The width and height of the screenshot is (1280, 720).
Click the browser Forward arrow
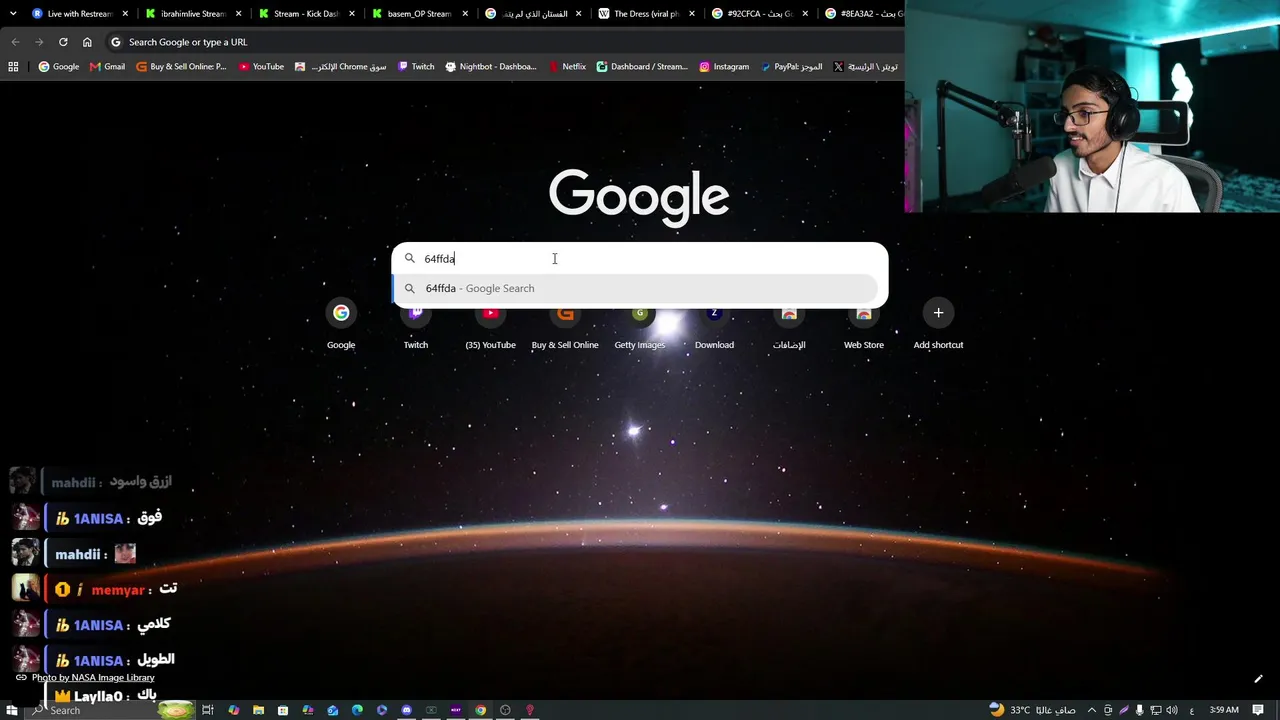click(x=39, y=42)
